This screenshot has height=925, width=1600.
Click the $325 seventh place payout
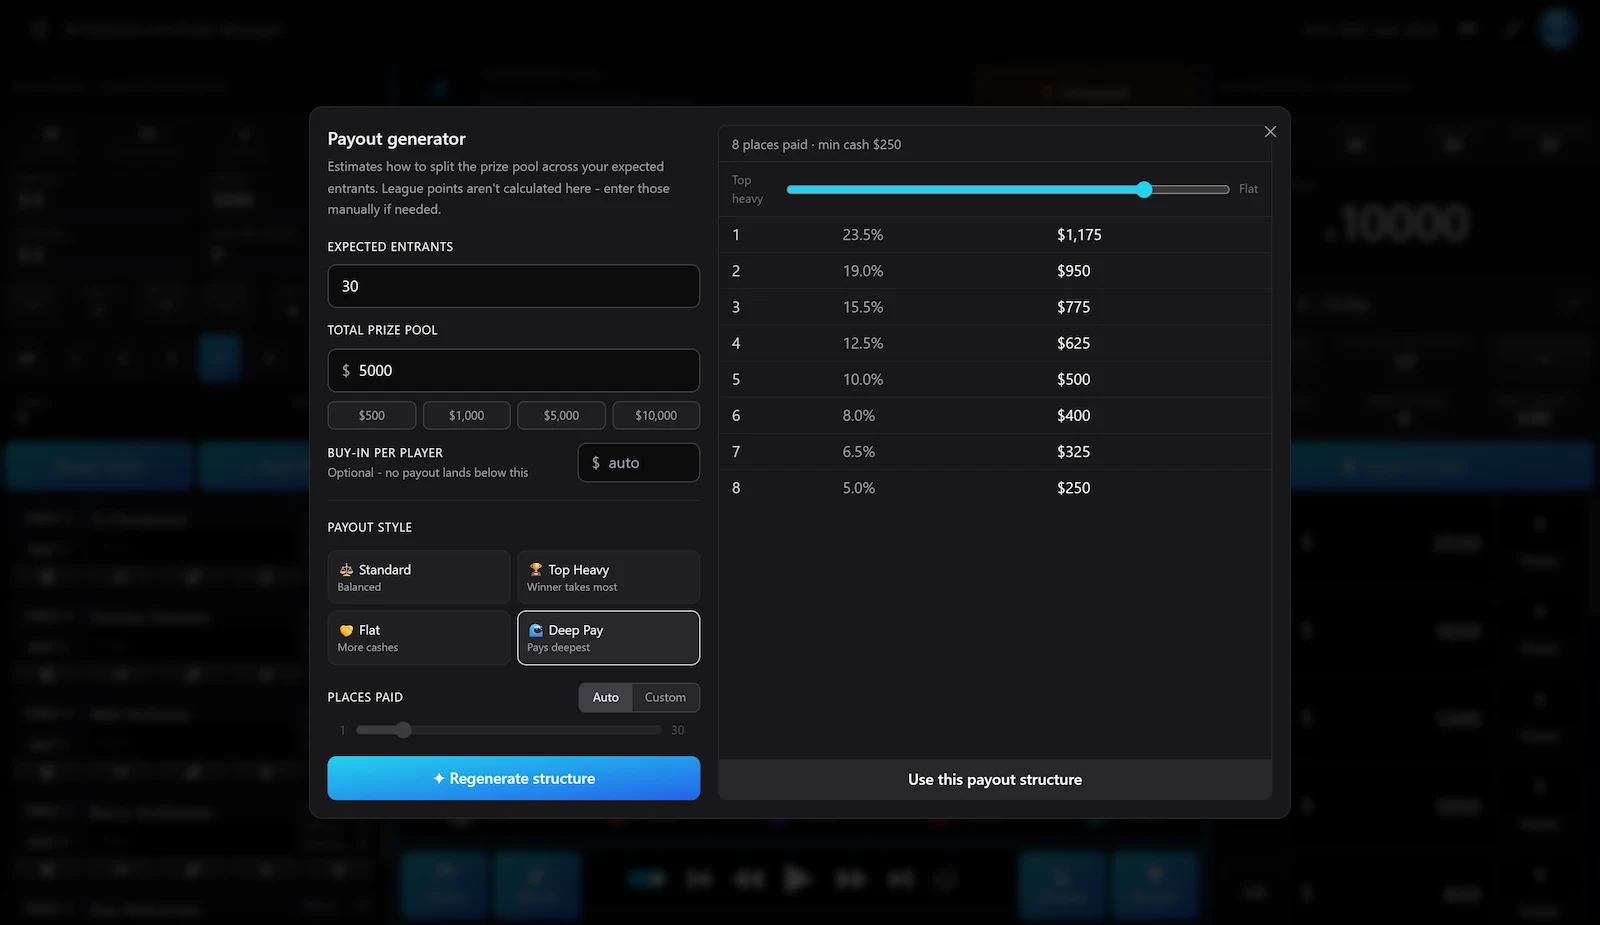tap(1073, 452)
